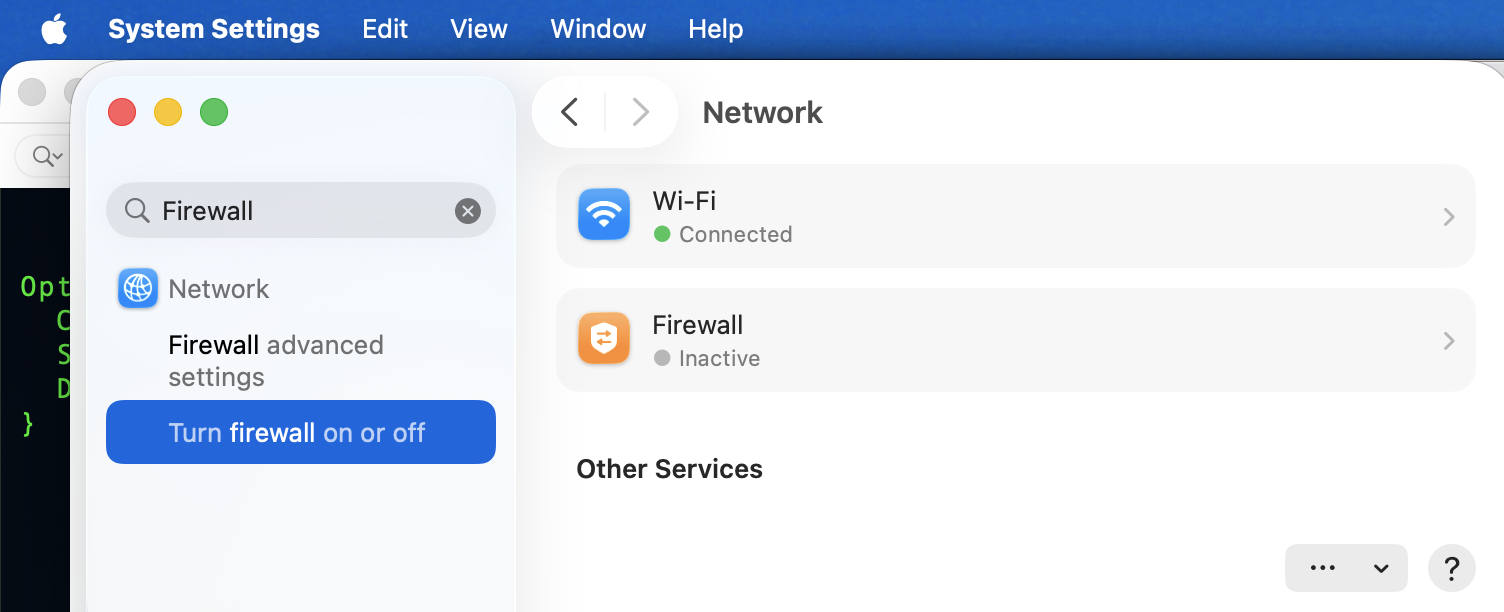
Task: Expand the Firewall row chevron
Action: pyautogui.click(x=1448, y=341)
